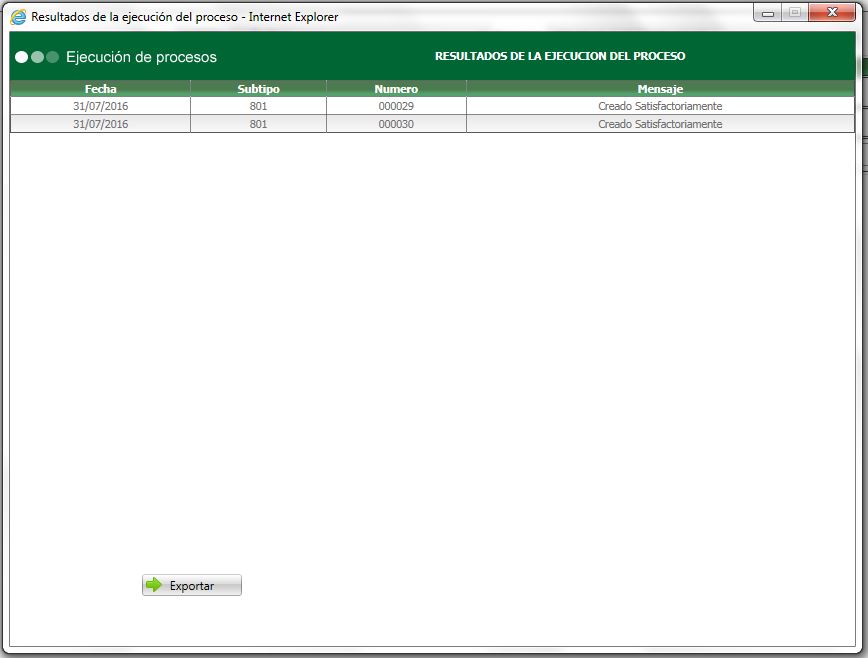Click the Numero cell 000029
This screenshot has width=868, height=658.
[396, 106]
